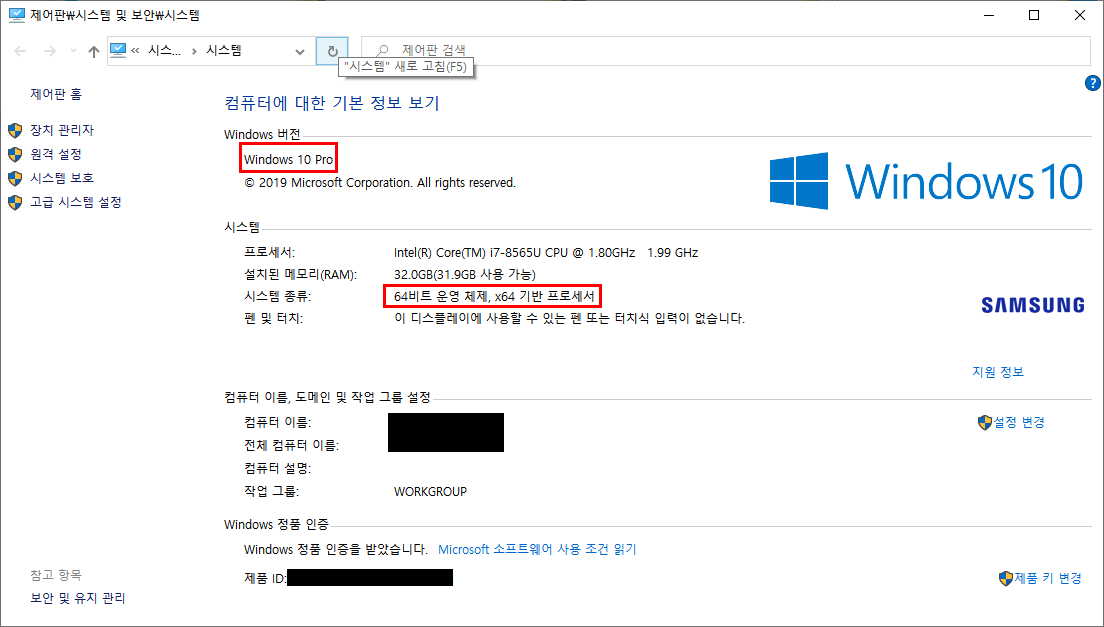Click the shield icon next to 설정 변경
Screen dimensions: 1104x627
coord(985,422)
